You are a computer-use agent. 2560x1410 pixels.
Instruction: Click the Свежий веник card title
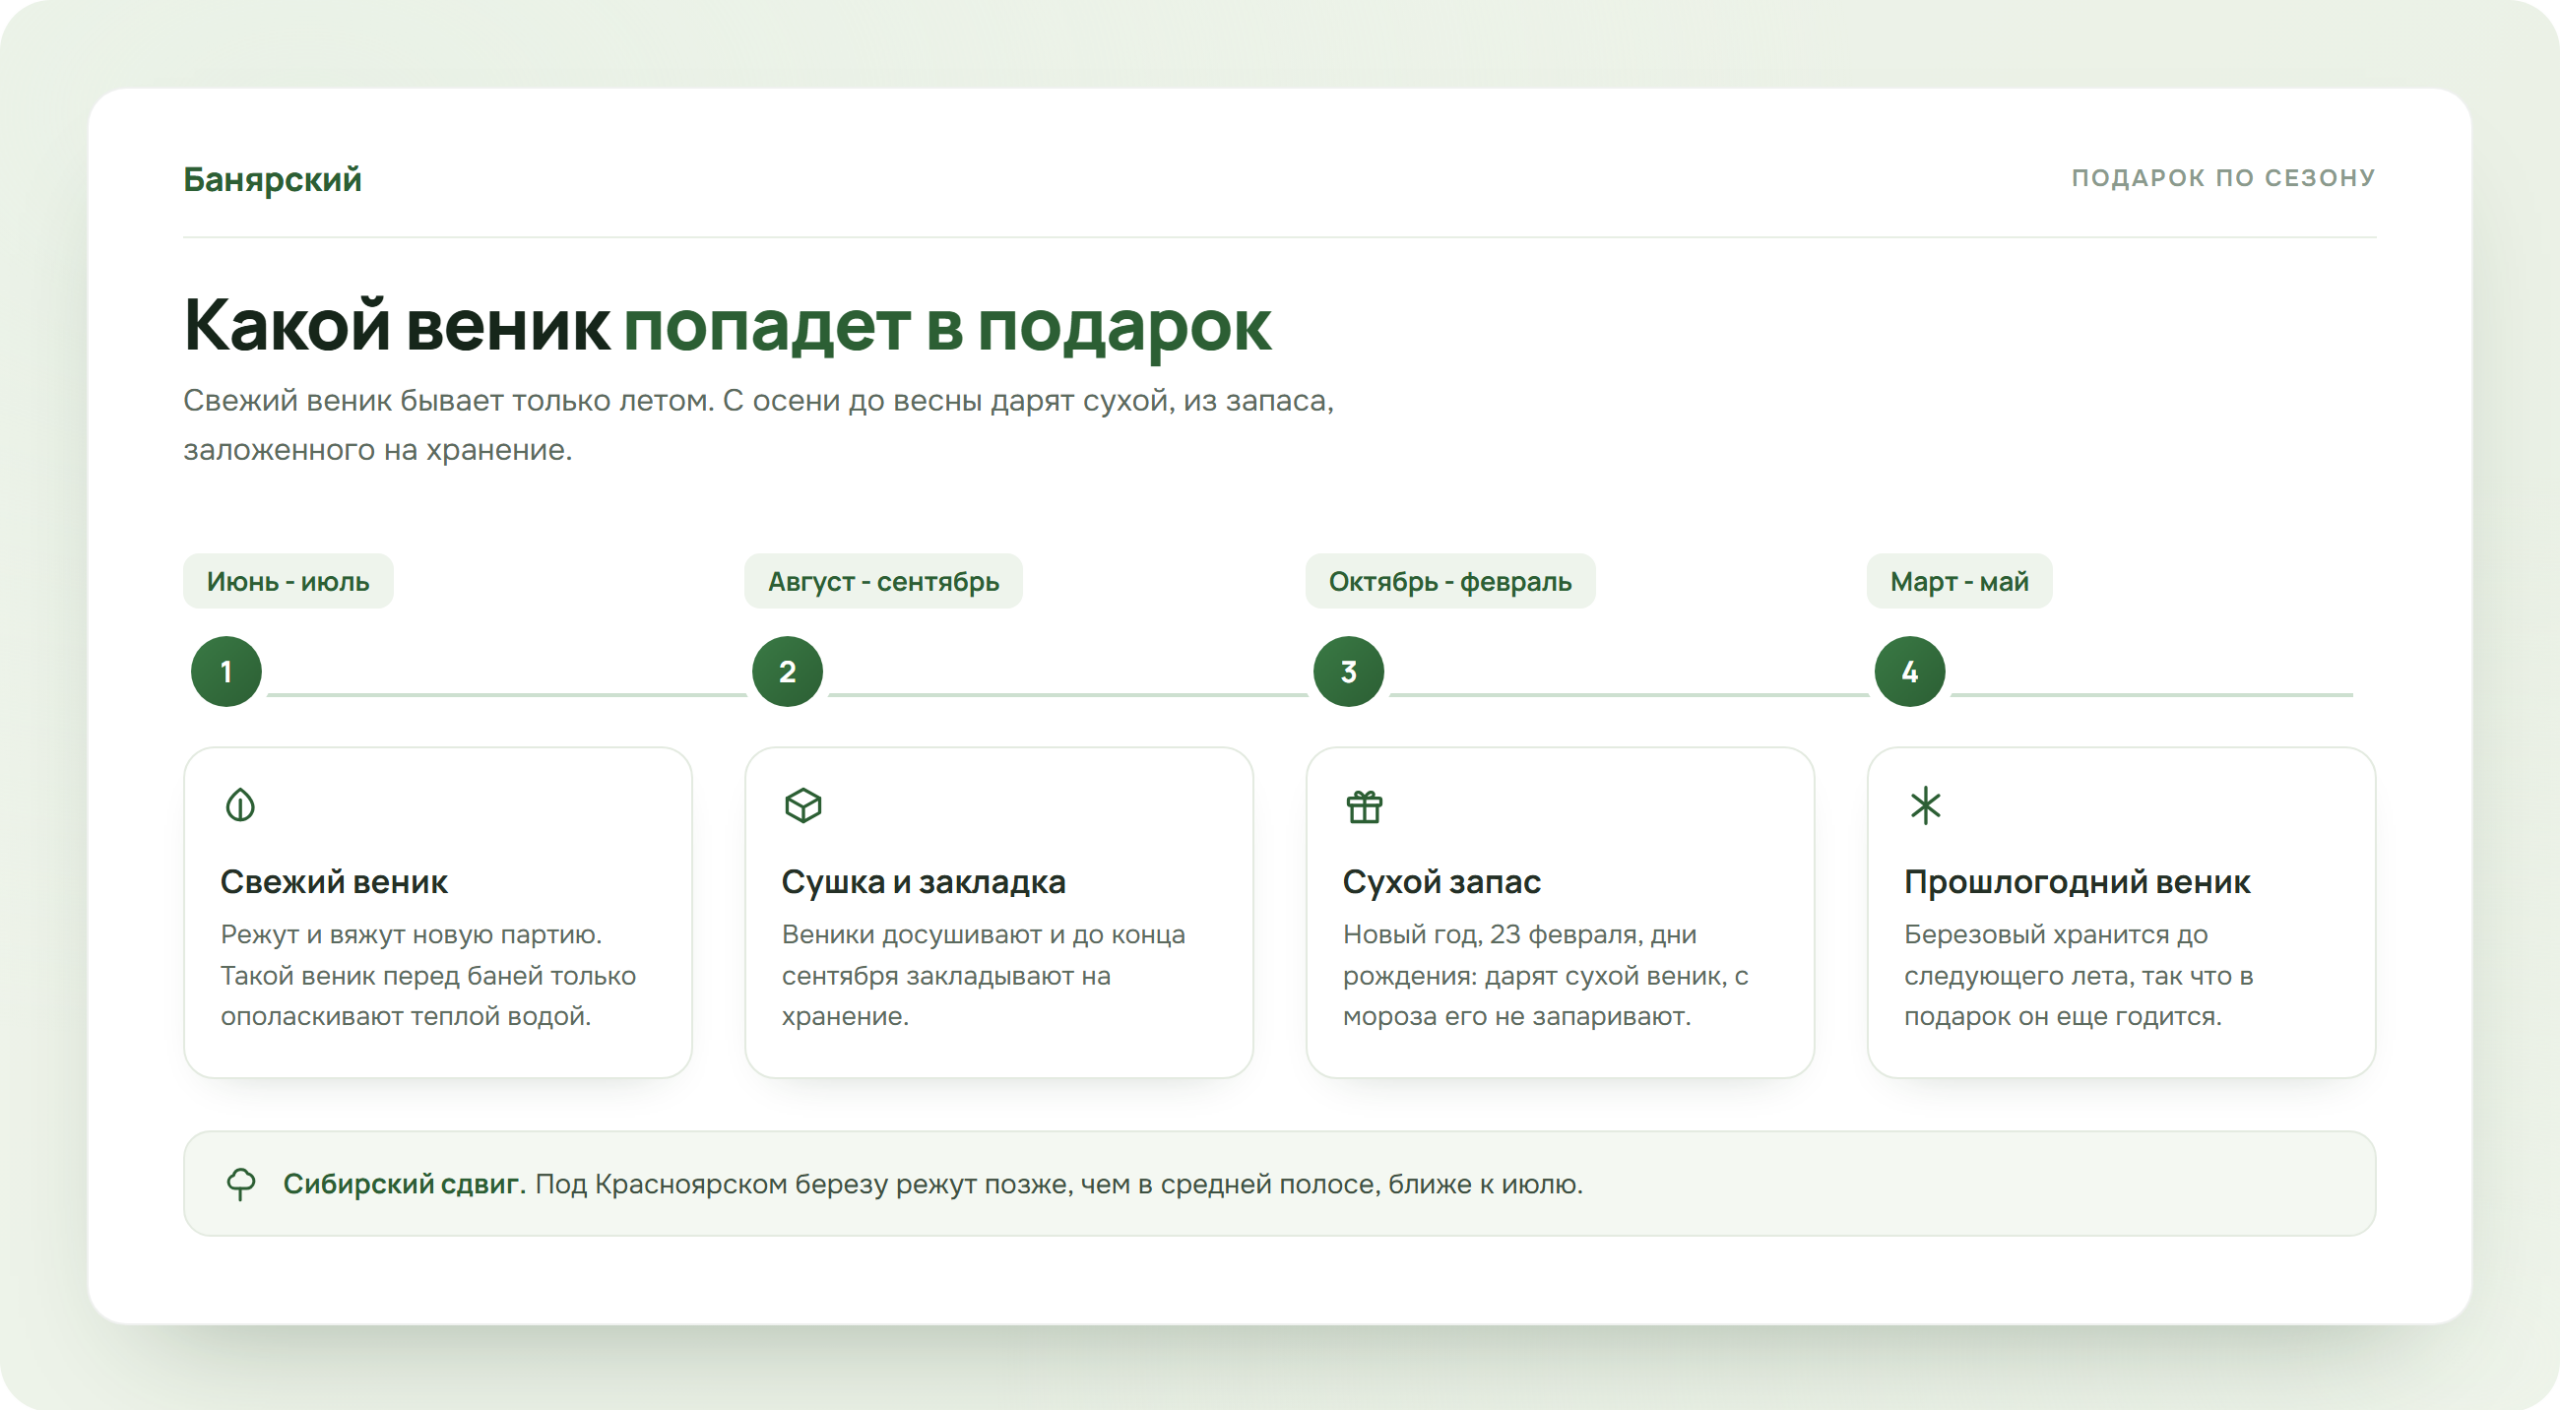point(334,882)
